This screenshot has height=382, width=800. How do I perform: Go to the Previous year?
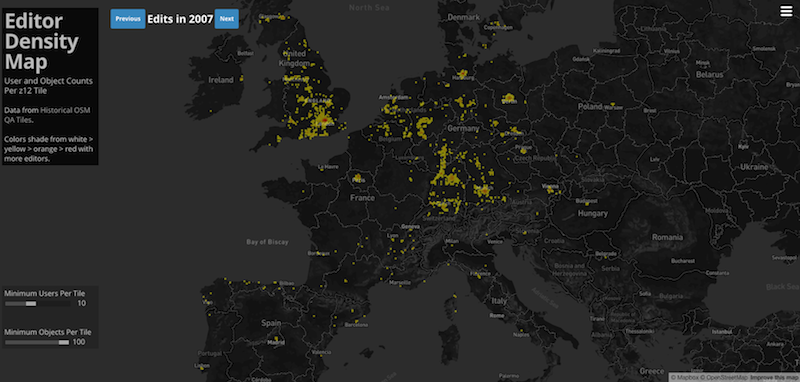(x=128, y=19)
